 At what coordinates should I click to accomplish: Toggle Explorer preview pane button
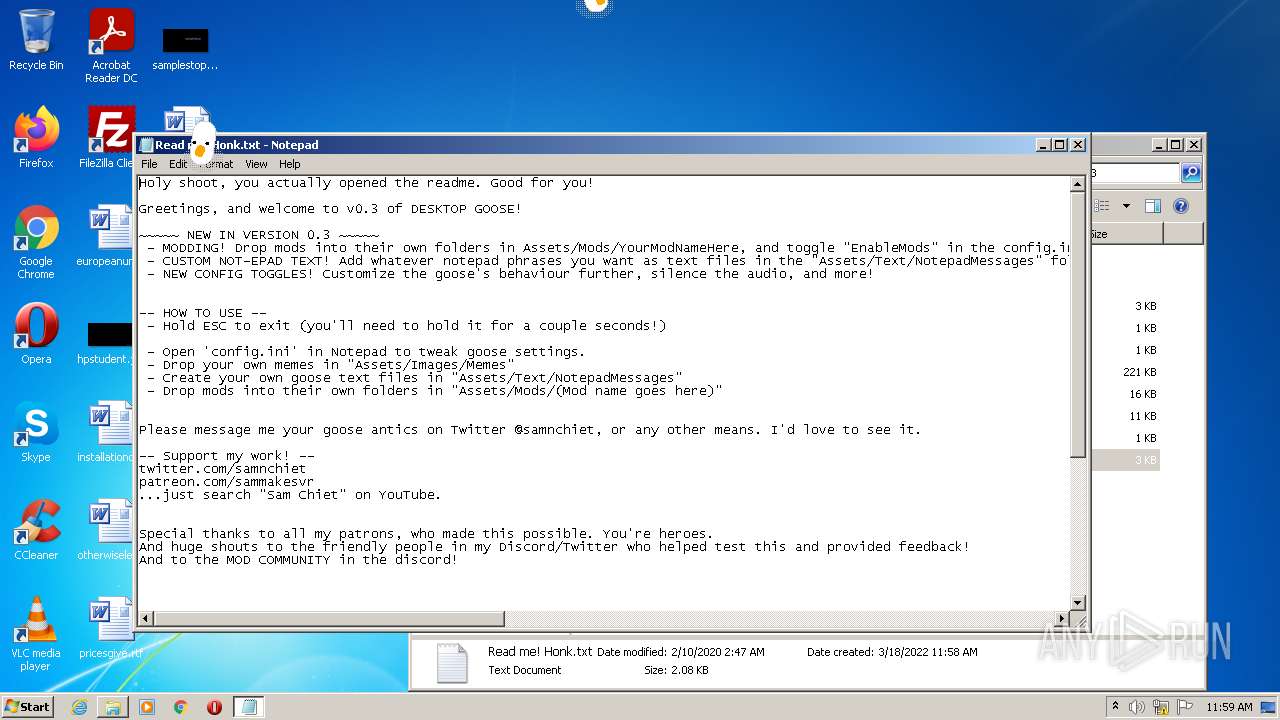pyautogui.click(x=1152, y=206)
